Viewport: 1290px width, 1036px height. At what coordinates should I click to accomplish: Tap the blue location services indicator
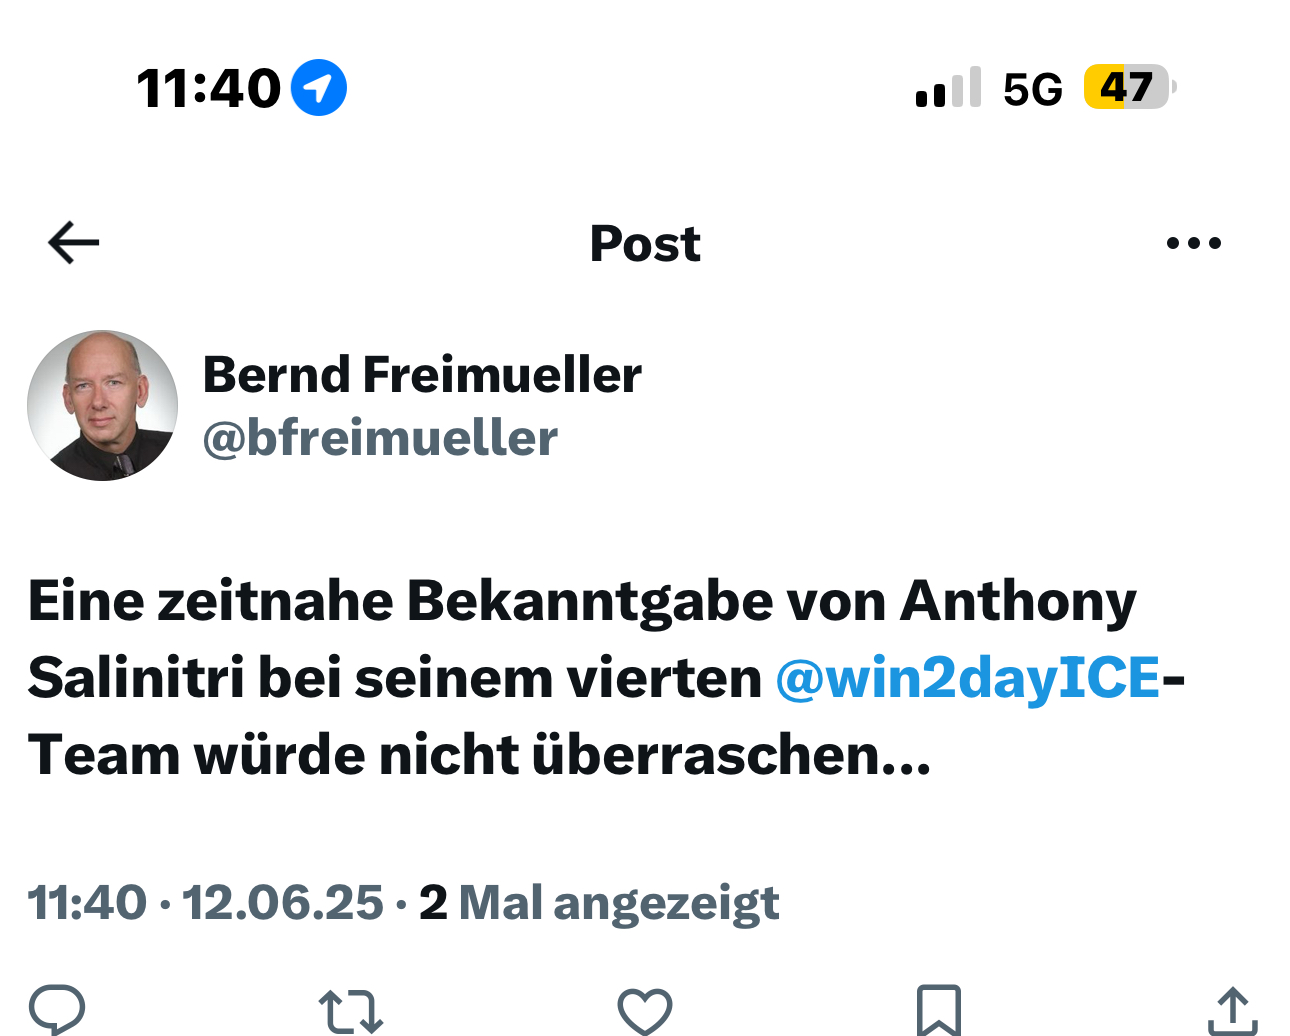[x=319, y=88]
